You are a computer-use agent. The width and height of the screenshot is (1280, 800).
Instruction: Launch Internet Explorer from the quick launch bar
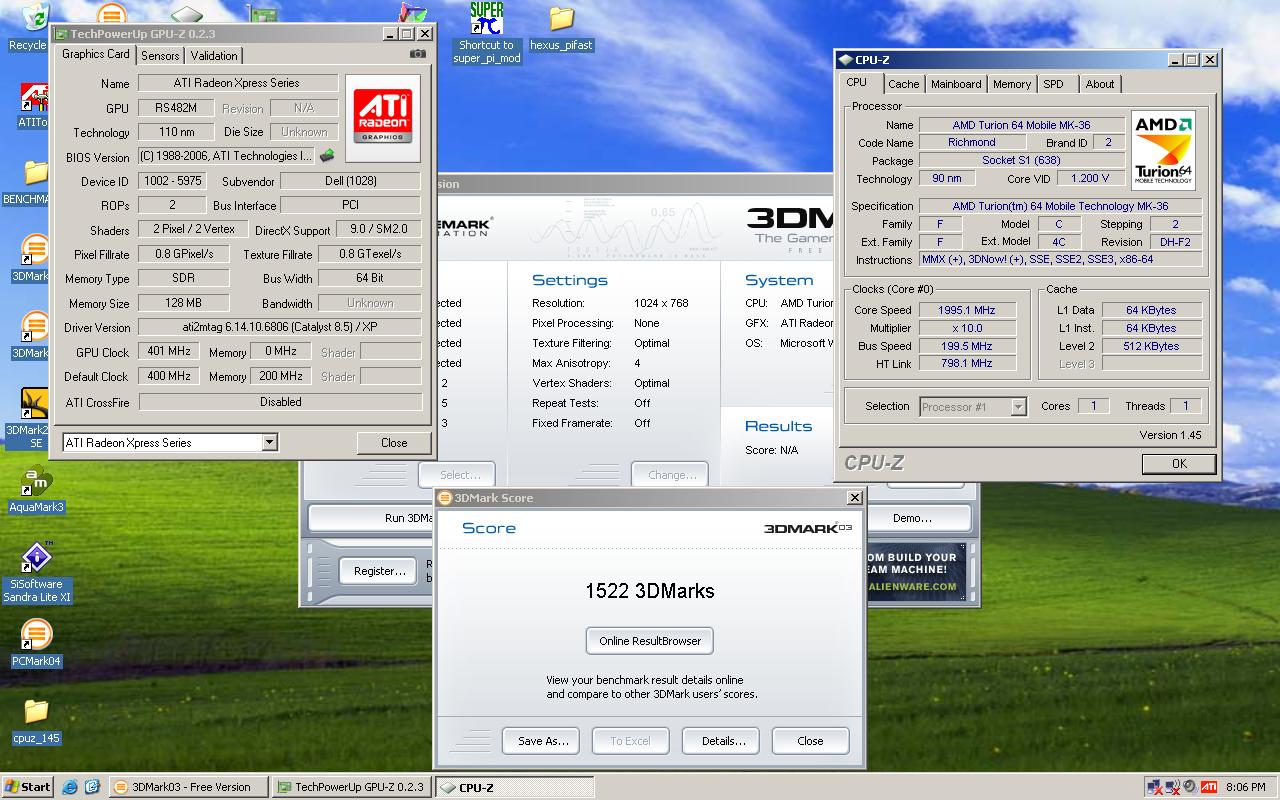click(x=70, y=787)
